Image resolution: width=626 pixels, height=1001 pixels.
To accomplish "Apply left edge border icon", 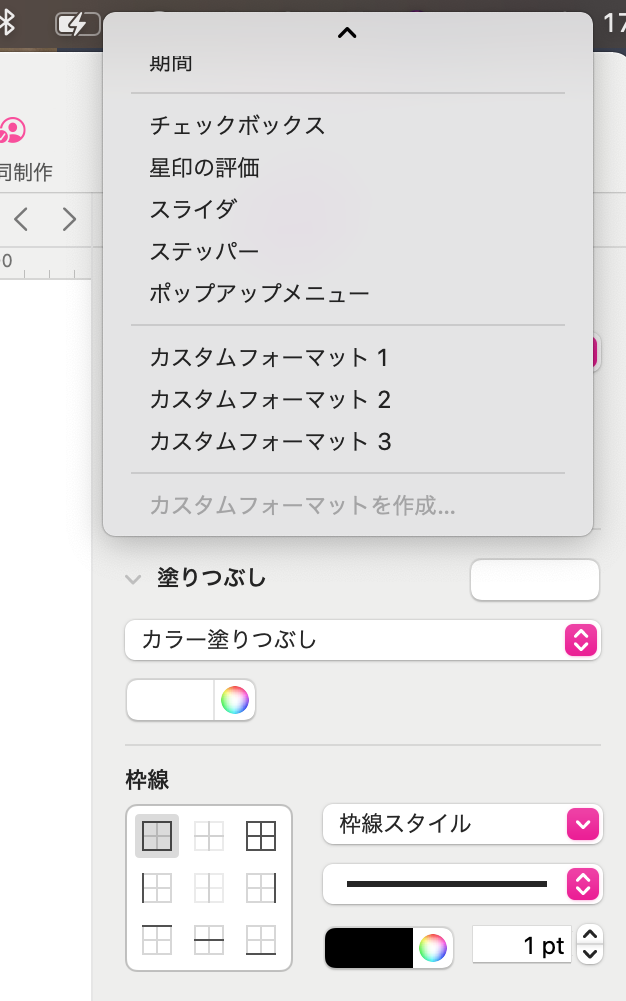I will [157, 888].
